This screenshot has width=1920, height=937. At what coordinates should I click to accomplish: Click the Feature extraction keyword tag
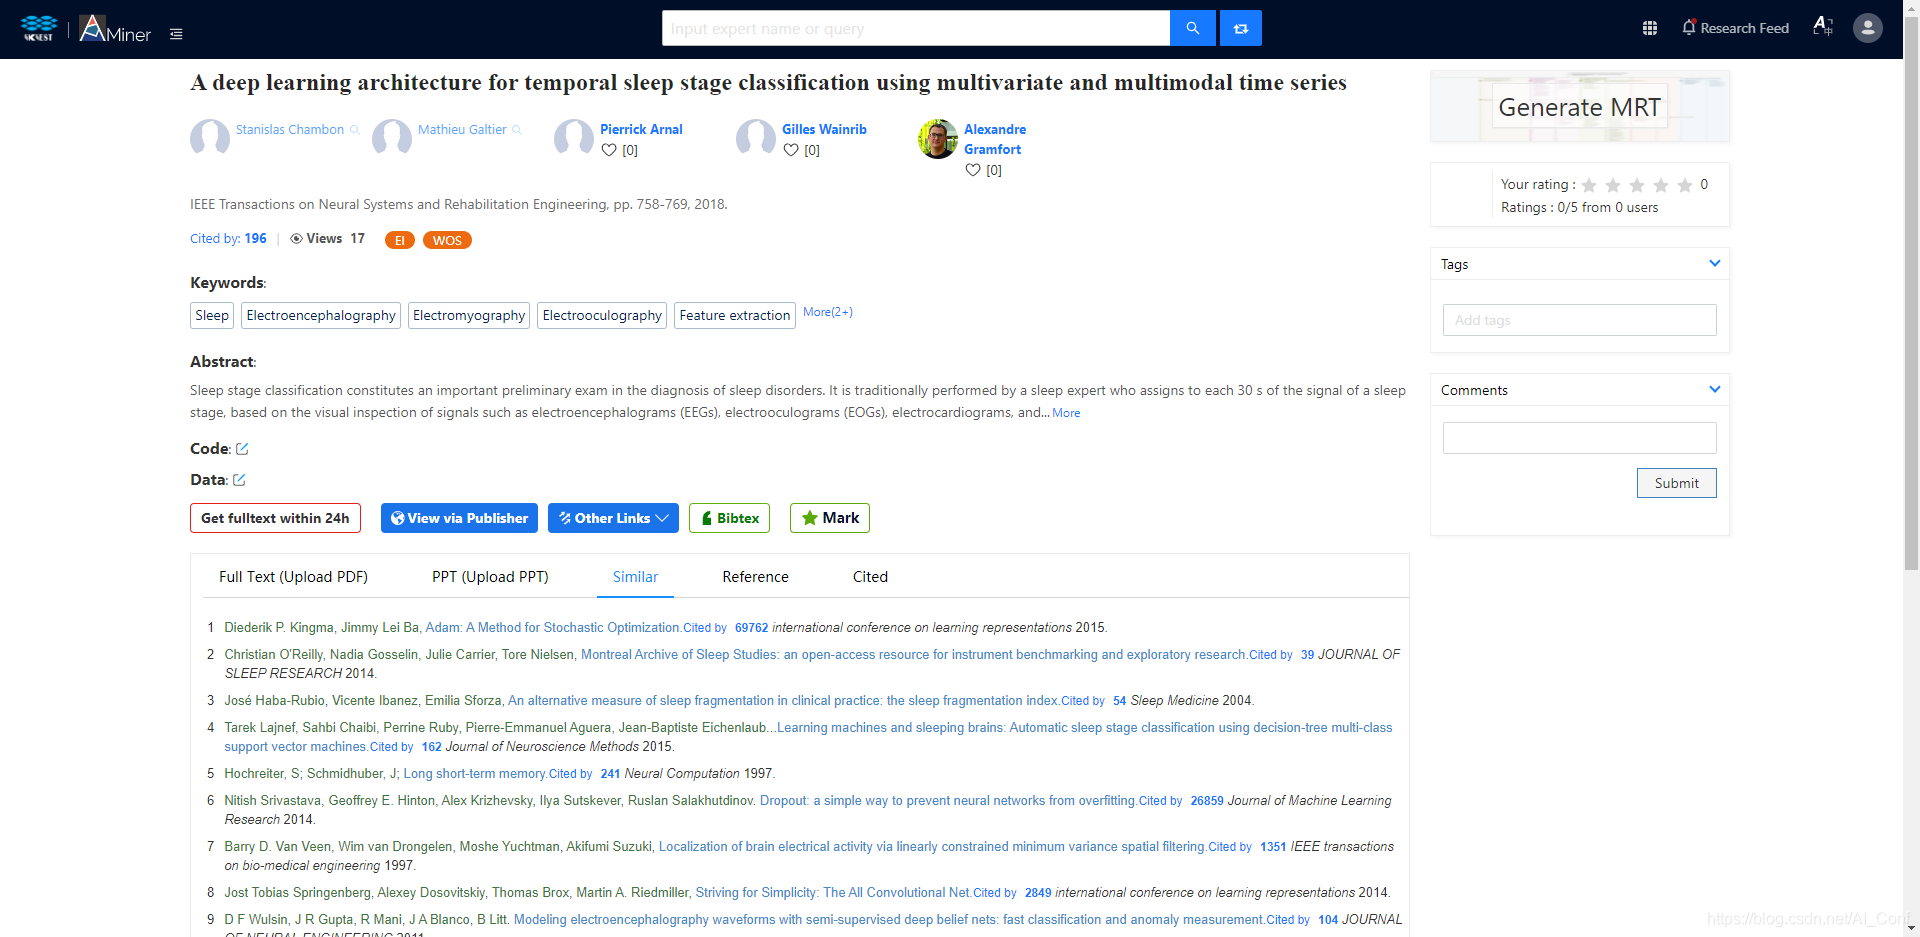click(x=735, y=316)
